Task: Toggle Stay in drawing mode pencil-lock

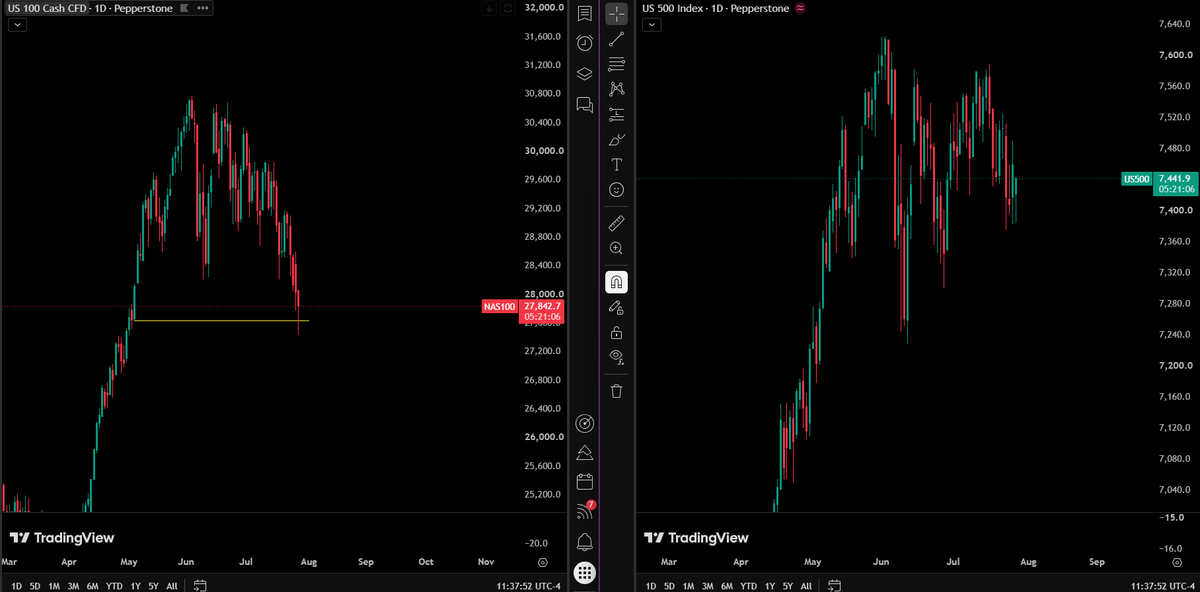Action: (617, 307)
